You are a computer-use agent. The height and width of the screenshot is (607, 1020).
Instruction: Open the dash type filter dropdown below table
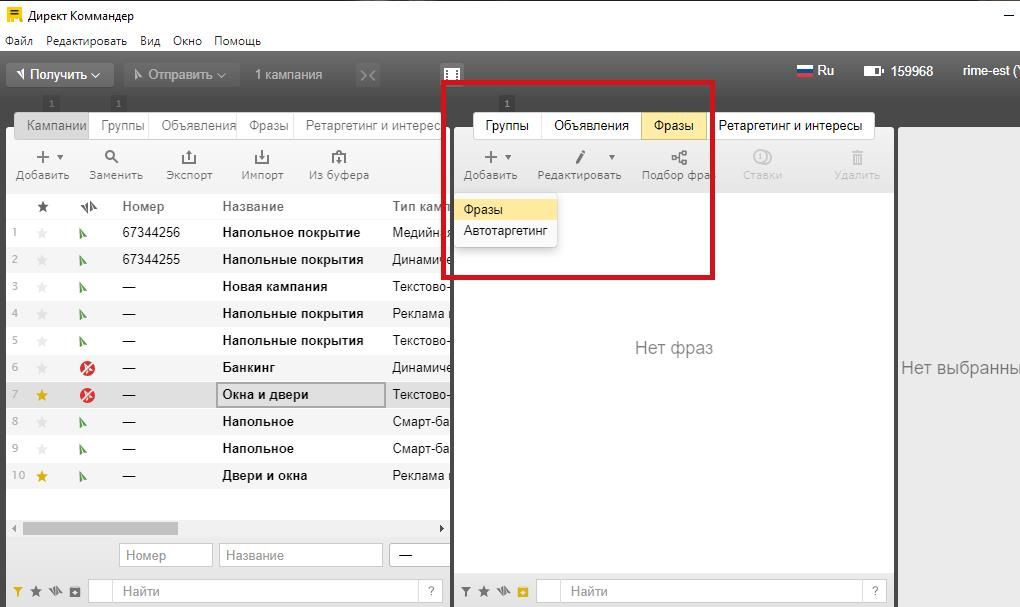419,555
